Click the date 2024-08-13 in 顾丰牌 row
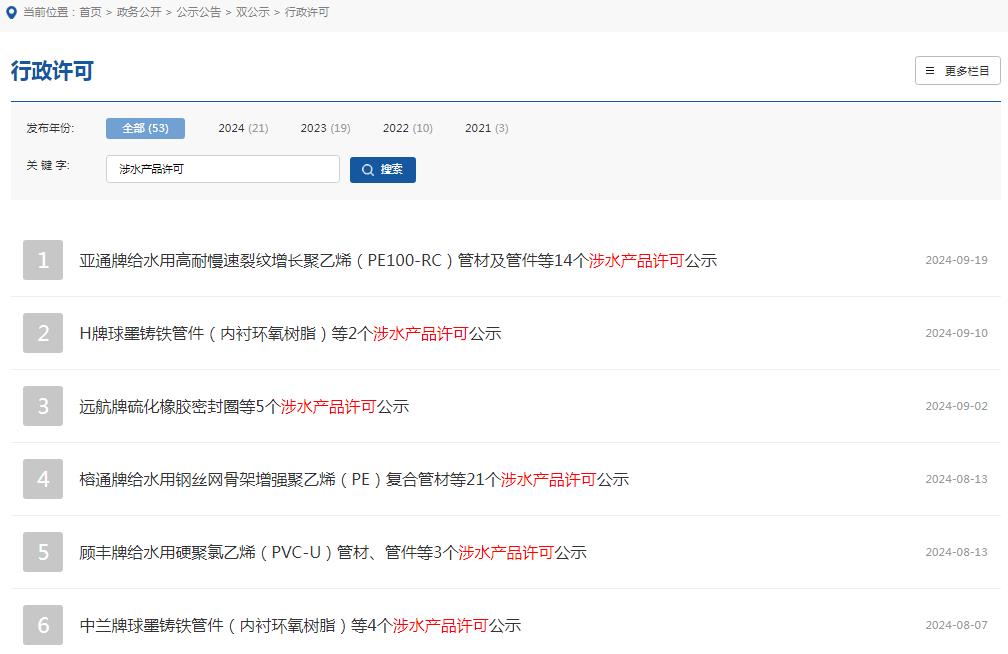Viewport: 1008px width, 654px height. (x=956, y=552)
